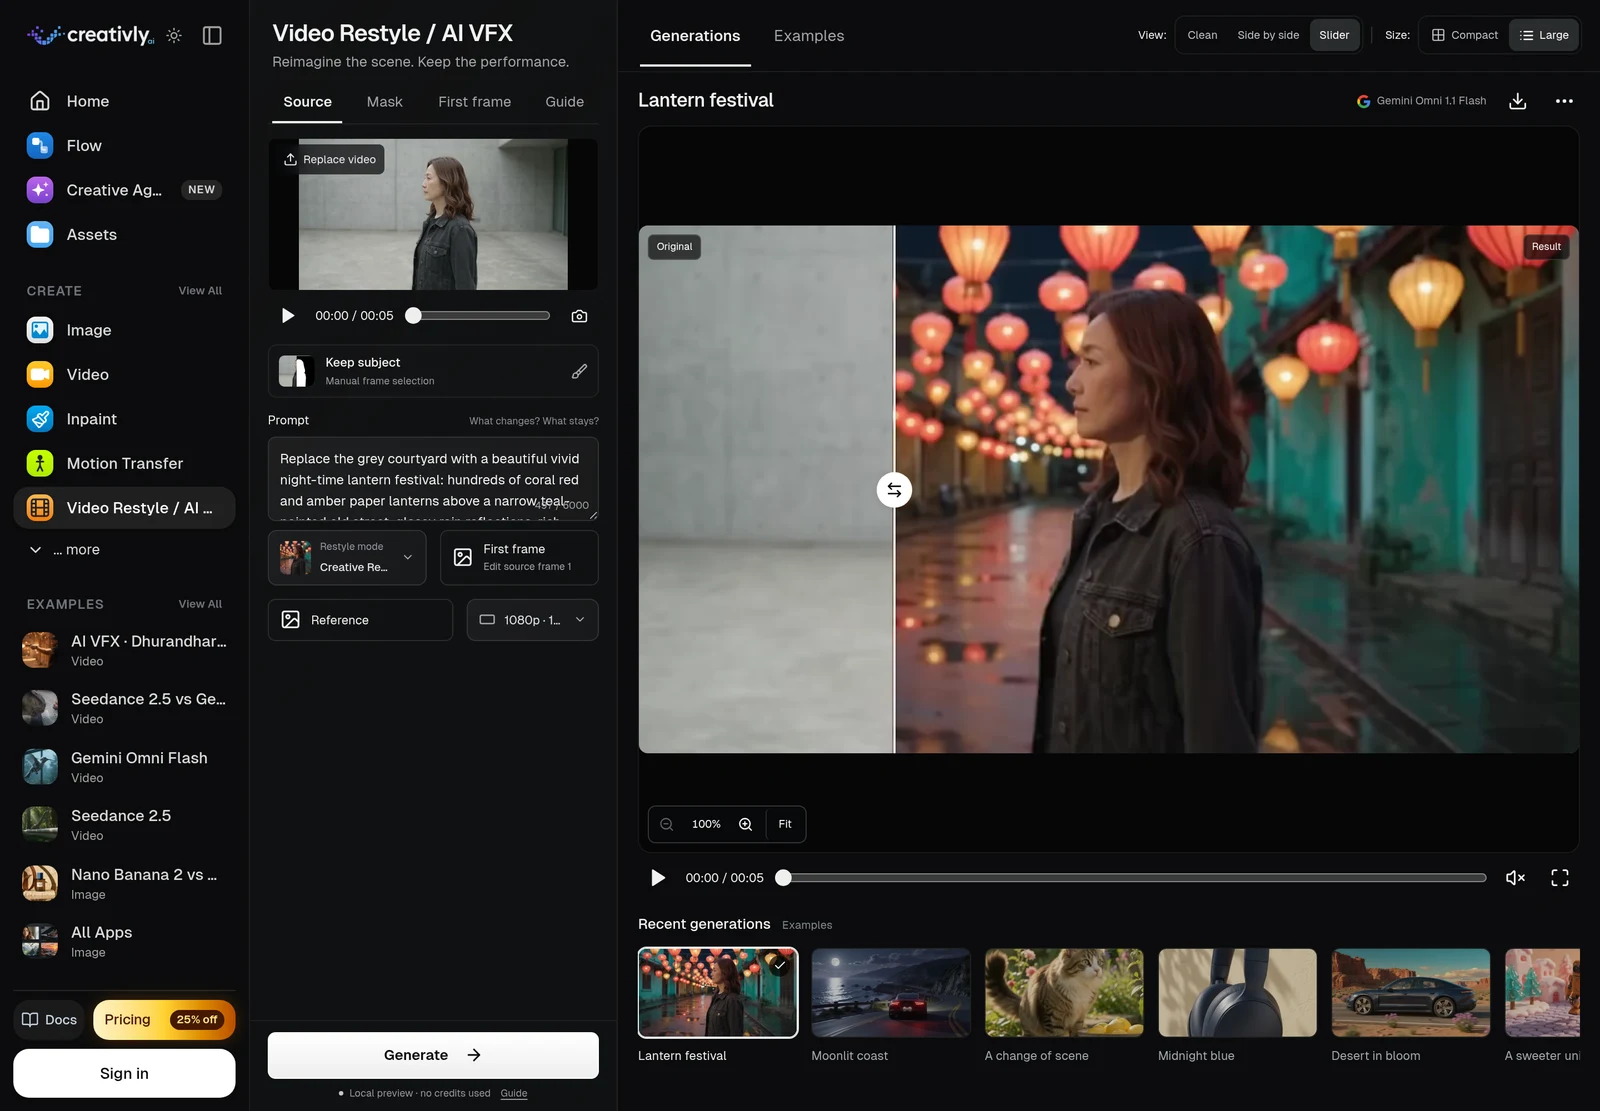Open the Inpaint tool
Viewport: 1600px width, 1111px height.
click(x=124, y=419)
